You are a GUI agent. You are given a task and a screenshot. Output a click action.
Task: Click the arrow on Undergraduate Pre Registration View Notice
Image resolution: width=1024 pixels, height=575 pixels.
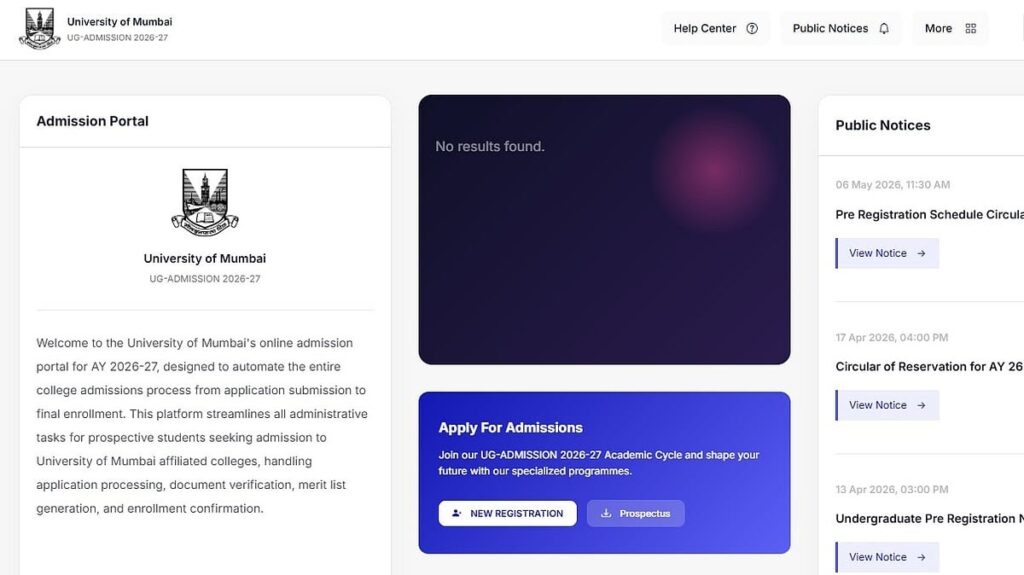pyautogui.click(x=921, y=557)
